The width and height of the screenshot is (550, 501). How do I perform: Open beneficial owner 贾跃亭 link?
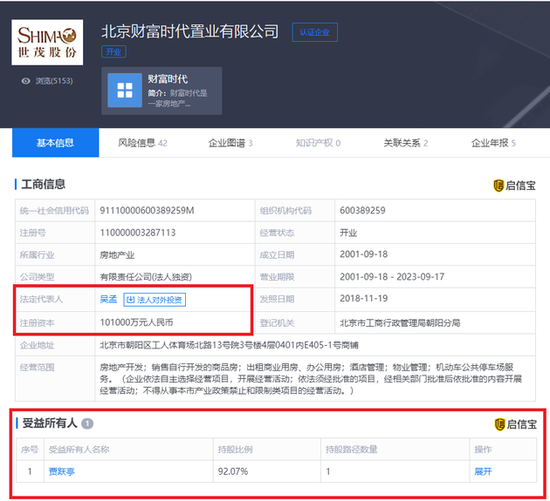62,472
